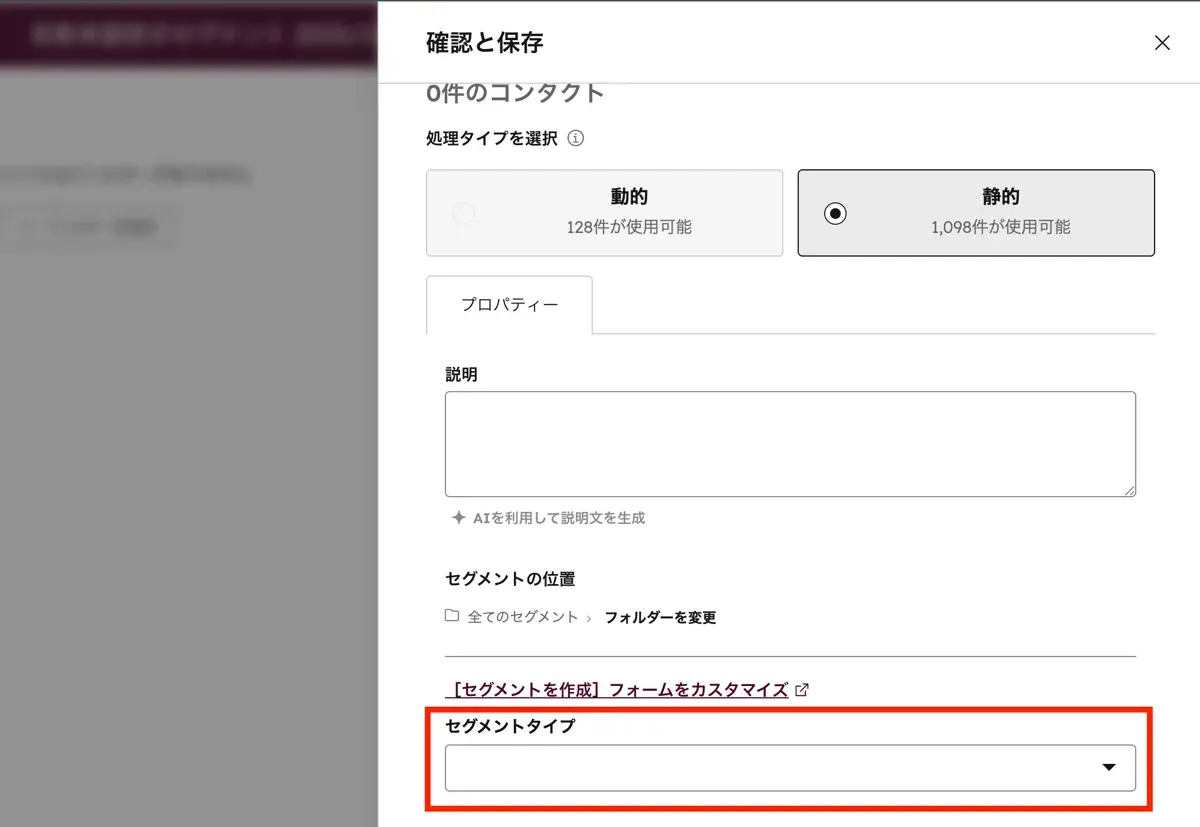Switch to the プロパティー tab
This screenshot has height=827, width=1200.
pyautogui.click(x=509, y=305)
